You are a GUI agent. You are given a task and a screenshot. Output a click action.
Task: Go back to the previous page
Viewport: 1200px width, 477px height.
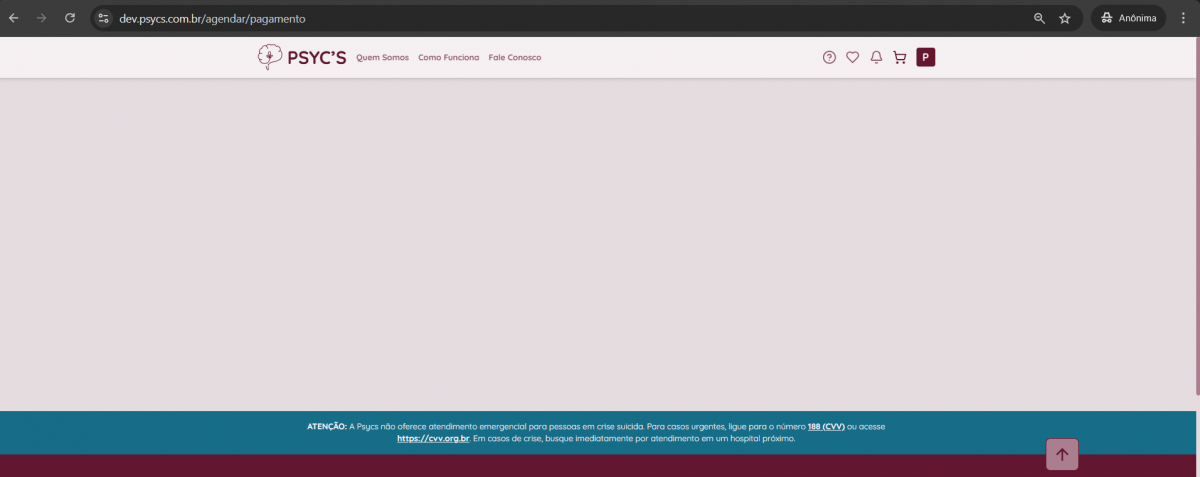(14, 18)
